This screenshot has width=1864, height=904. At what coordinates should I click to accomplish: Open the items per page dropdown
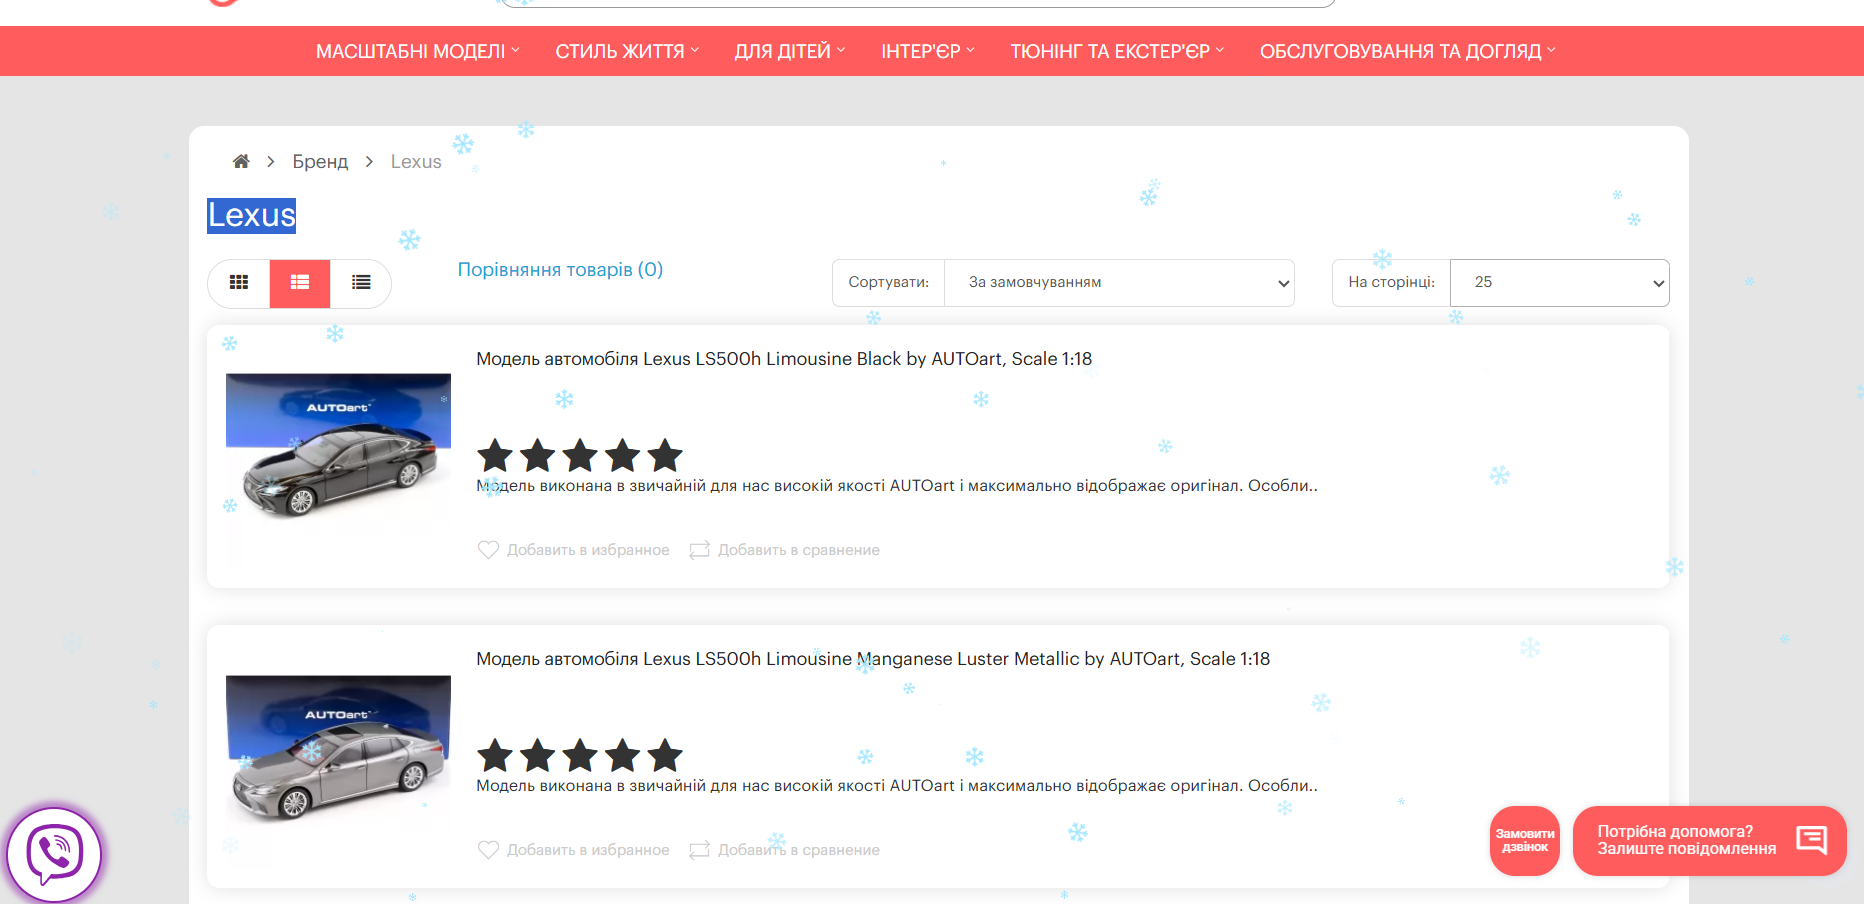tap(1559, 283)
